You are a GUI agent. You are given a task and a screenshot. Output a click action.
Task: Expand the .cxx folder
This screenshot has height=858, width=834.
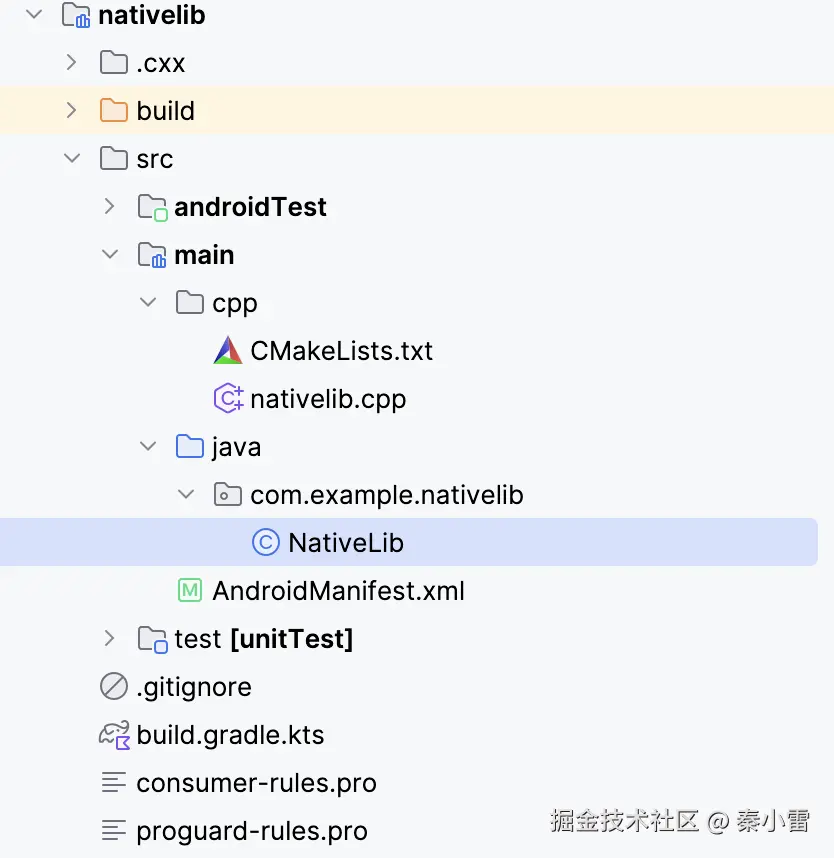tap(71, 63)
